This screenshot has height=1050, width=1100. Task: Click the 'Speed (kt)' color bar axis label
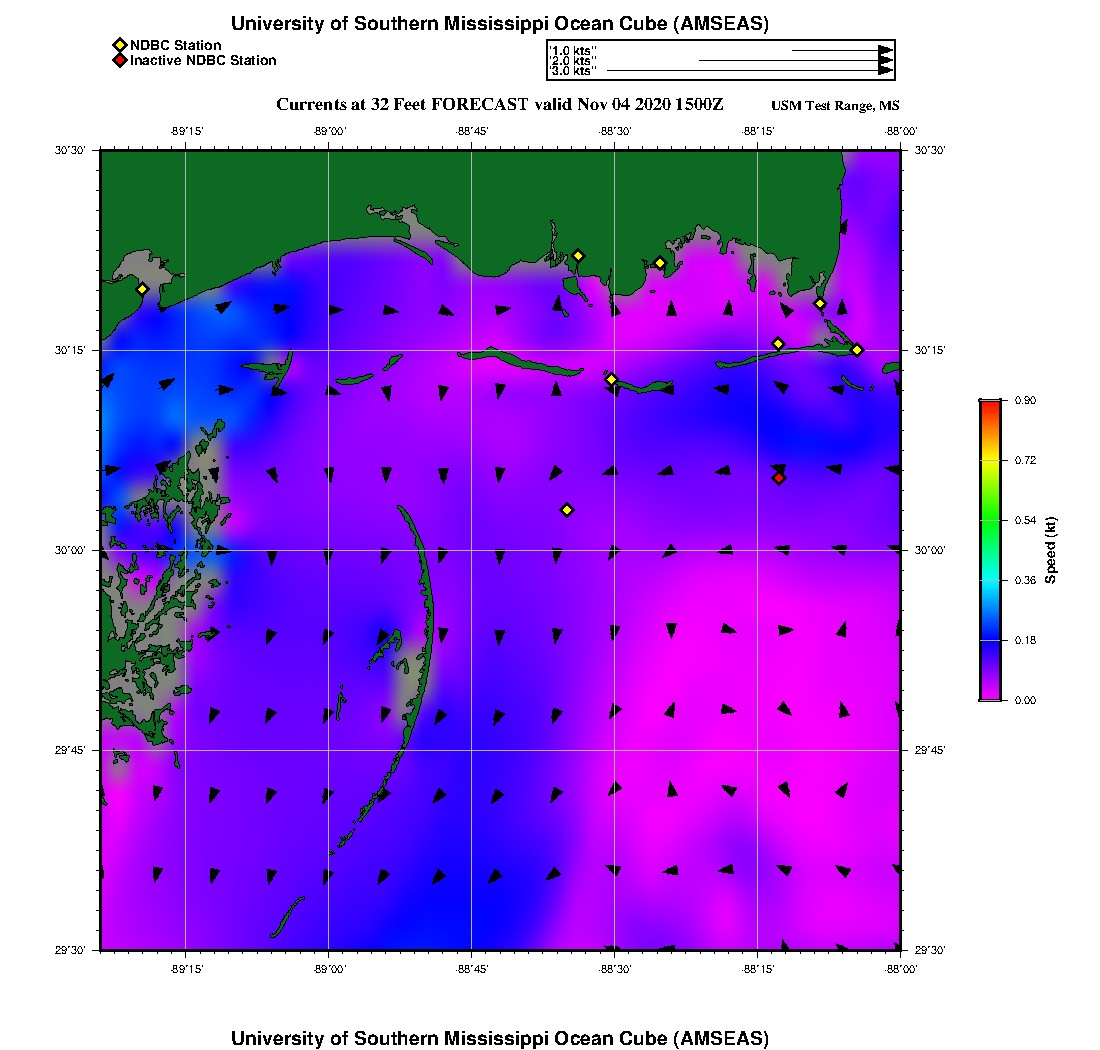[x=1050, y=550]
